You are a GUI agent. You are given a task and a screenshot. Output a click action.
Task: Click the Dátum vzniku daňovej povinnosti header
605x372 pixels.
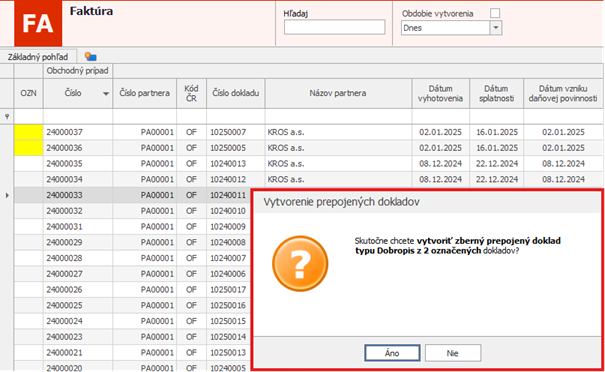pyautogui.click(x=563, y=93)
